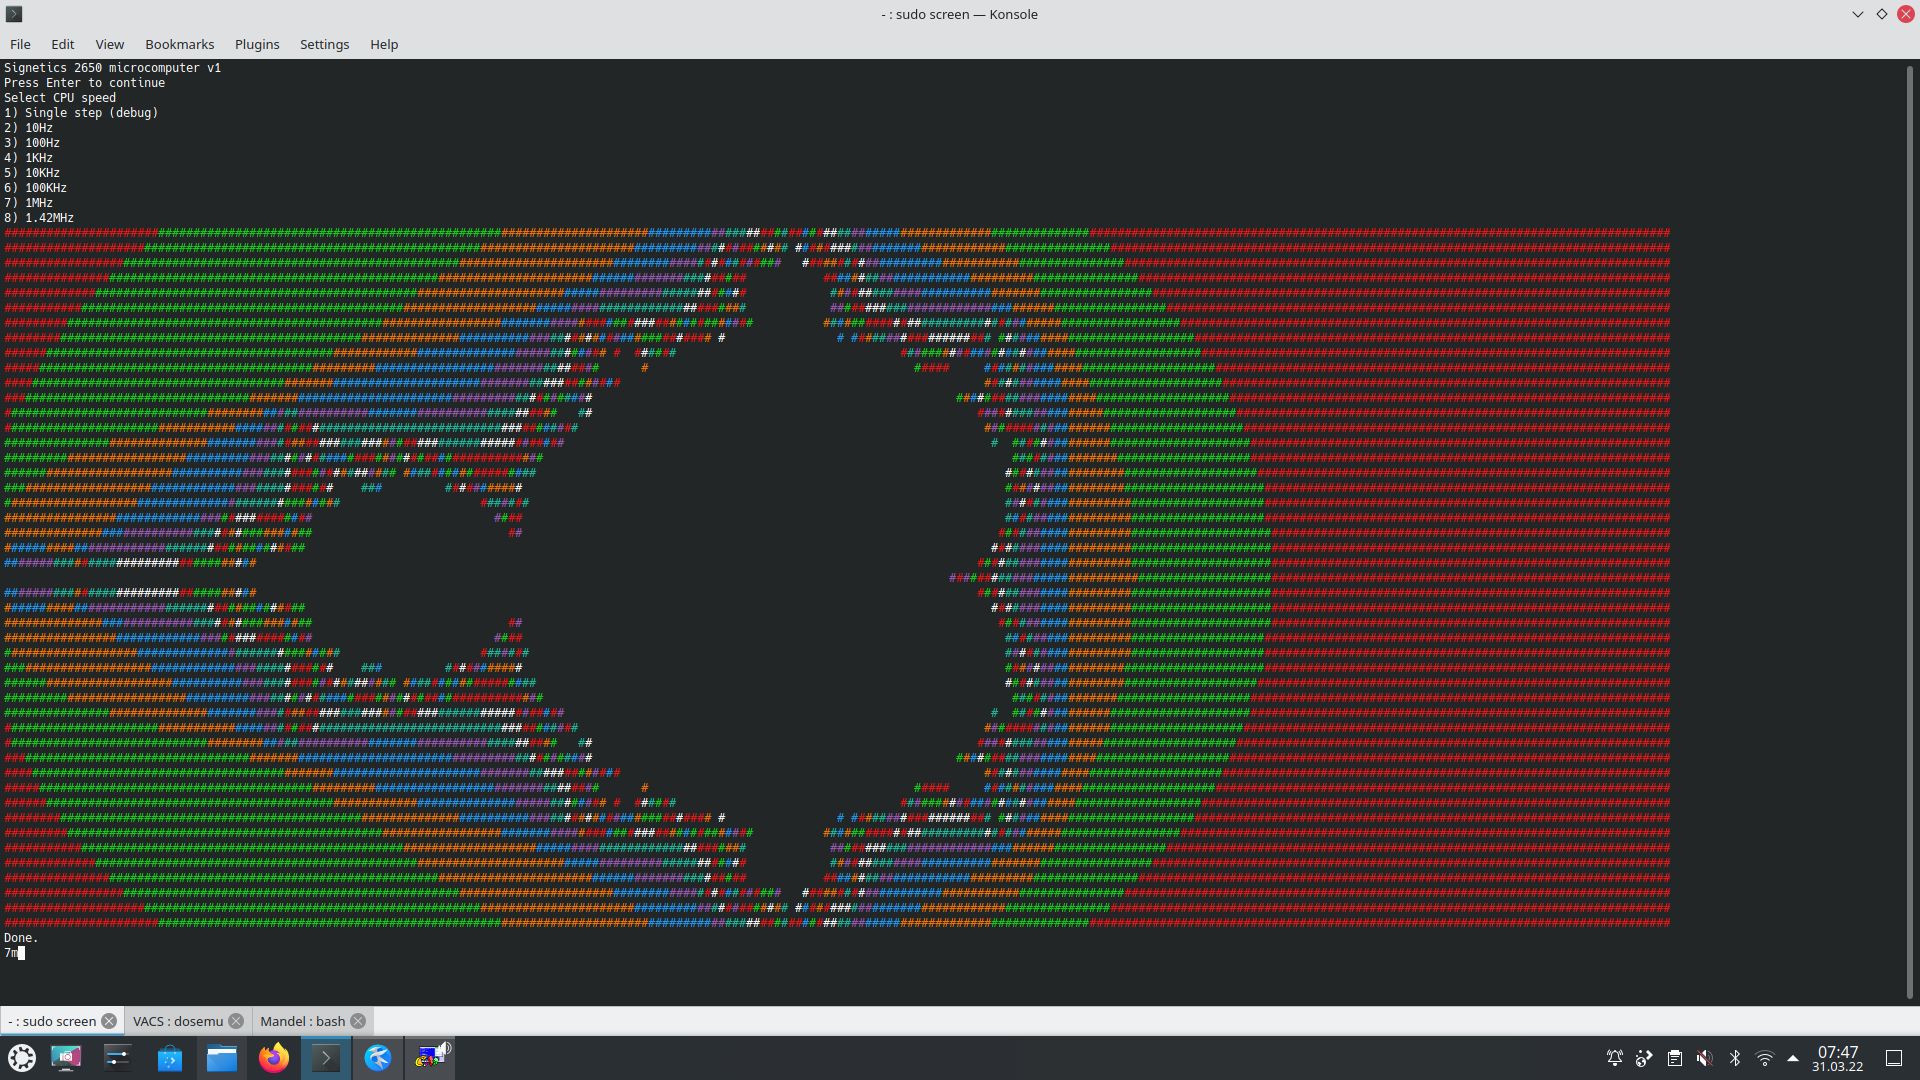Click the Bluetooth tray icon
The width and height of the screenshot is (1920, 1080).
click(x=1735, y=1058)
